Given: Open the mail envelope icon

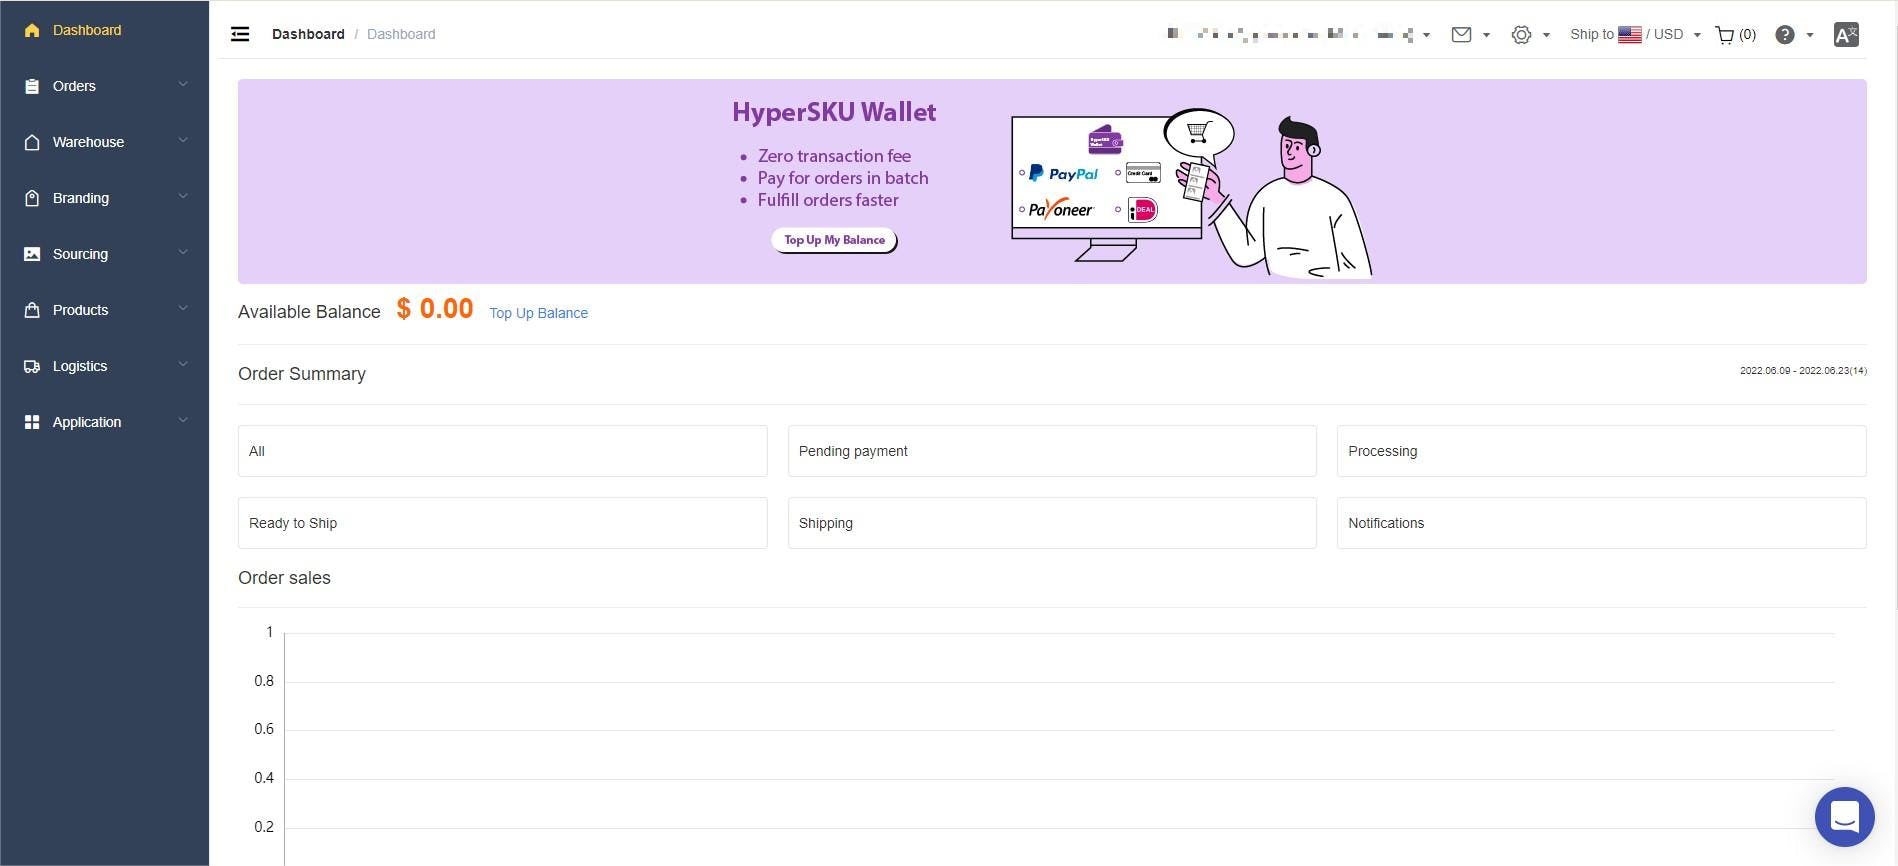Looking at the screenshot, I should (1461, 34).
